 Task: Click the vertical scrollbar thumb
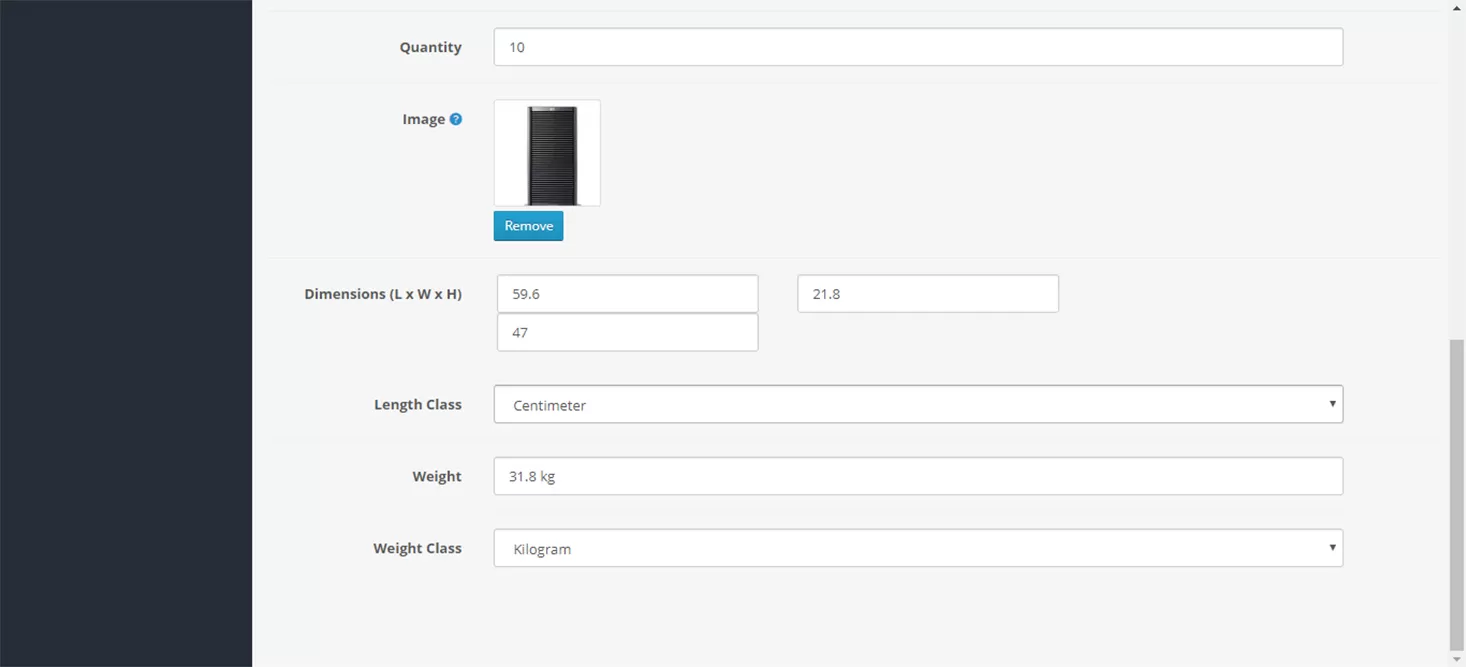click(x=1457, y=495)
